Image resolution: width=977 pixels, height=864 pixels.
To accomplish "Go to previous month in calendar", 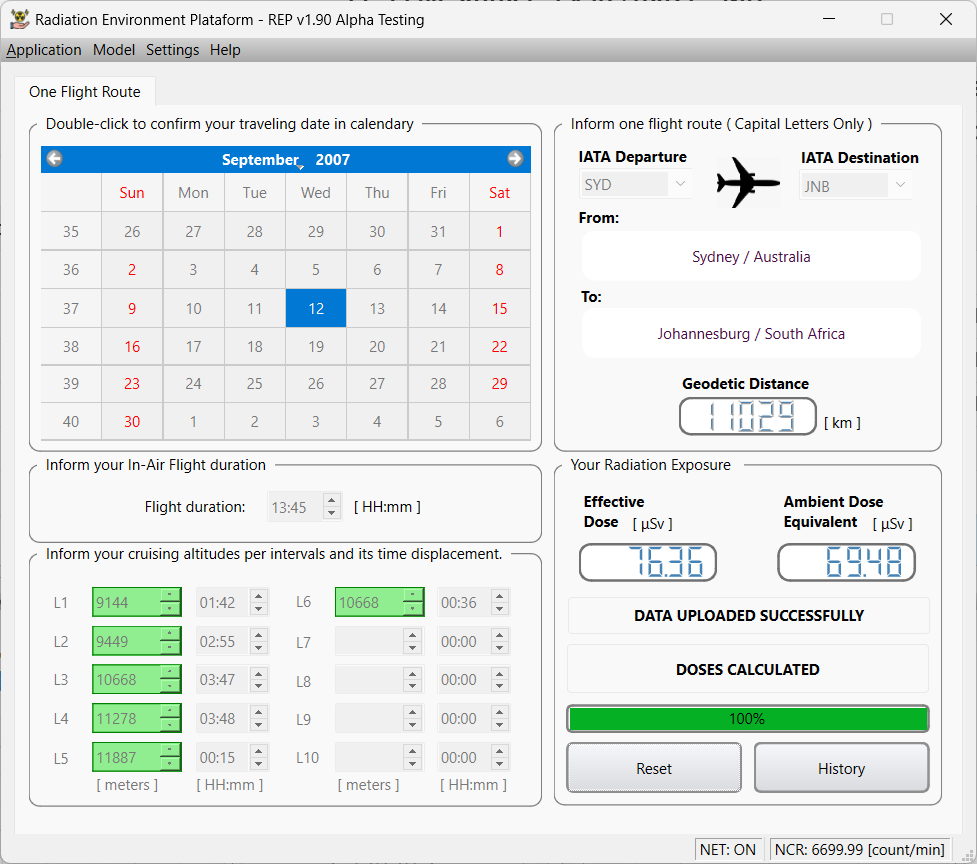I will click(54, 159).
